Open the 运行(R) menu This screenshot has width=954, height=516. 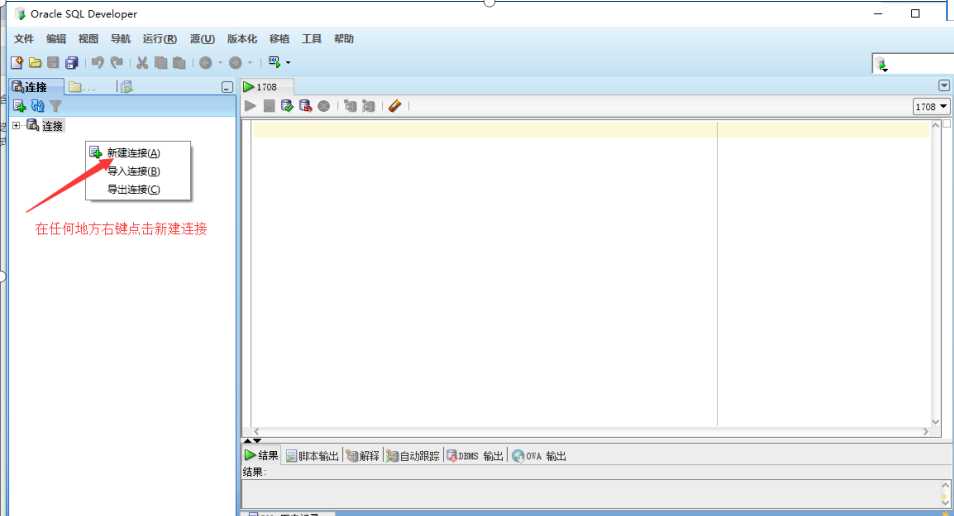click(x=160, y=38)
